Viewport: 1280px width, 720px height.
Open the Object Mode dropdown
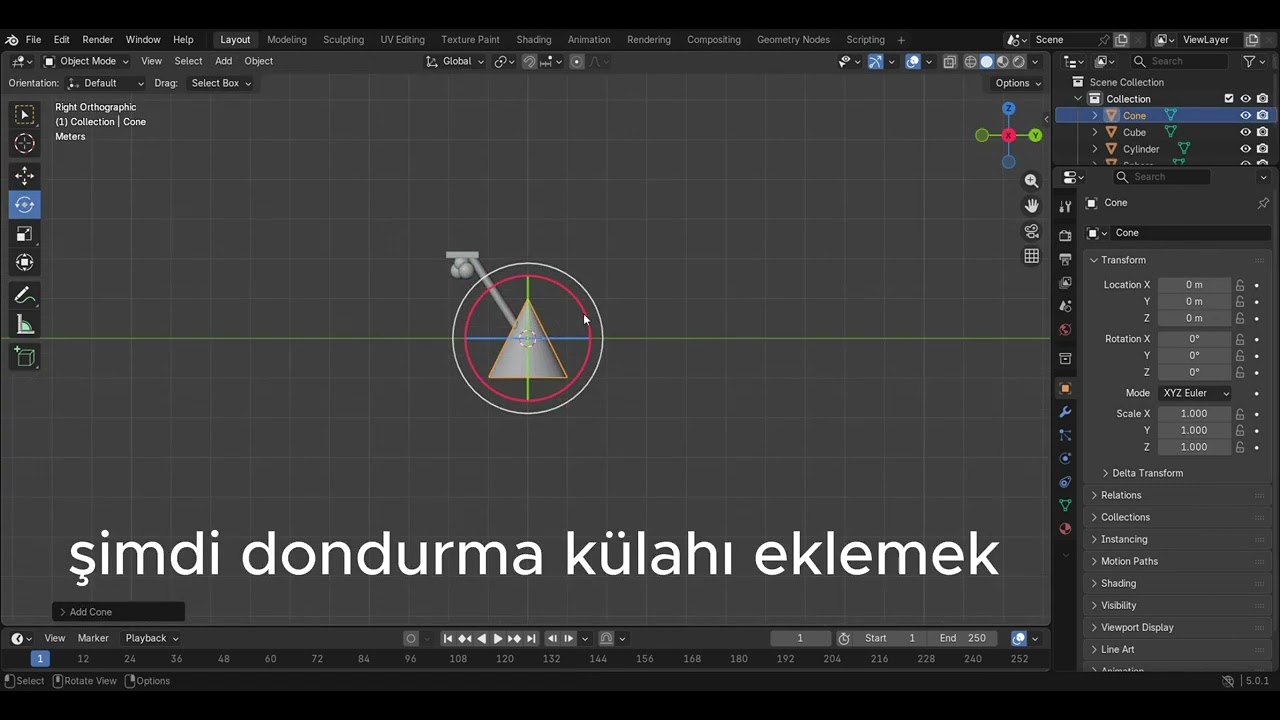(x=86, y=61)
